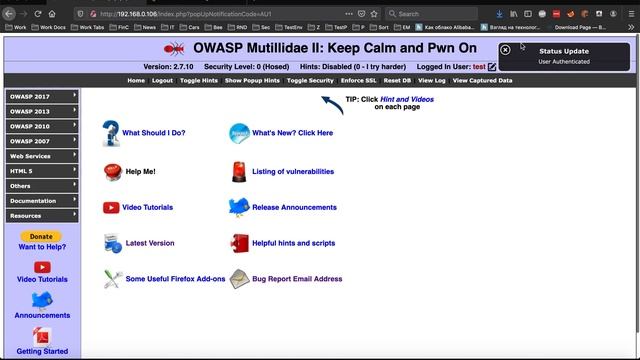Screen dimensions: 640x360
Task: Click the browser Search field
Action: coord(431,14)
